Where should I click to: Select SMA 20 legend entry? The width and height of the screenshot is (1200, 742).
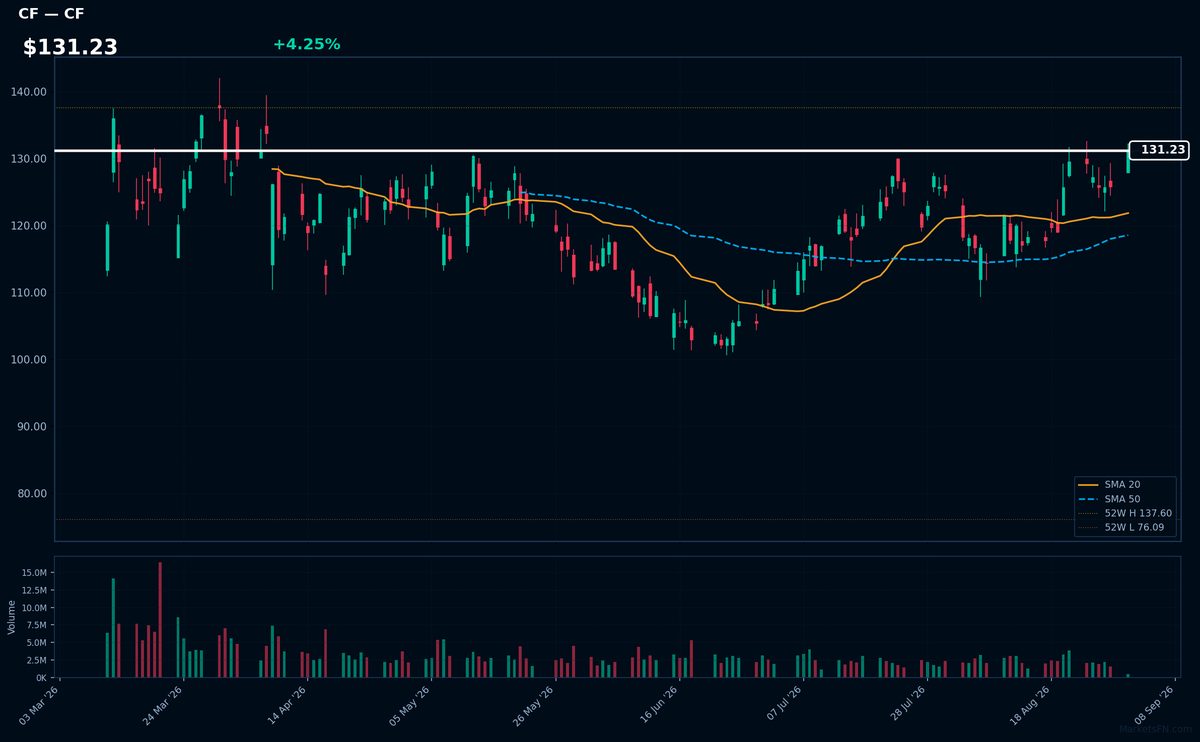click(x=1122, y=484)
